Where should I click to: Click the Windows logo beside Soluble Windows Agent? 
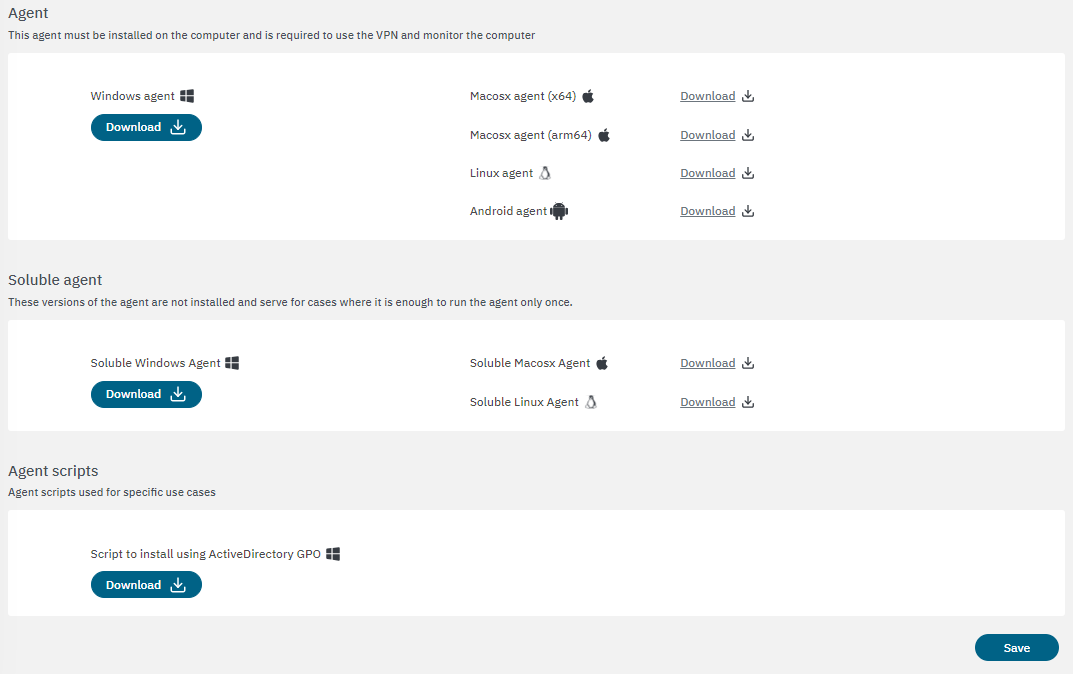[232, 363]
